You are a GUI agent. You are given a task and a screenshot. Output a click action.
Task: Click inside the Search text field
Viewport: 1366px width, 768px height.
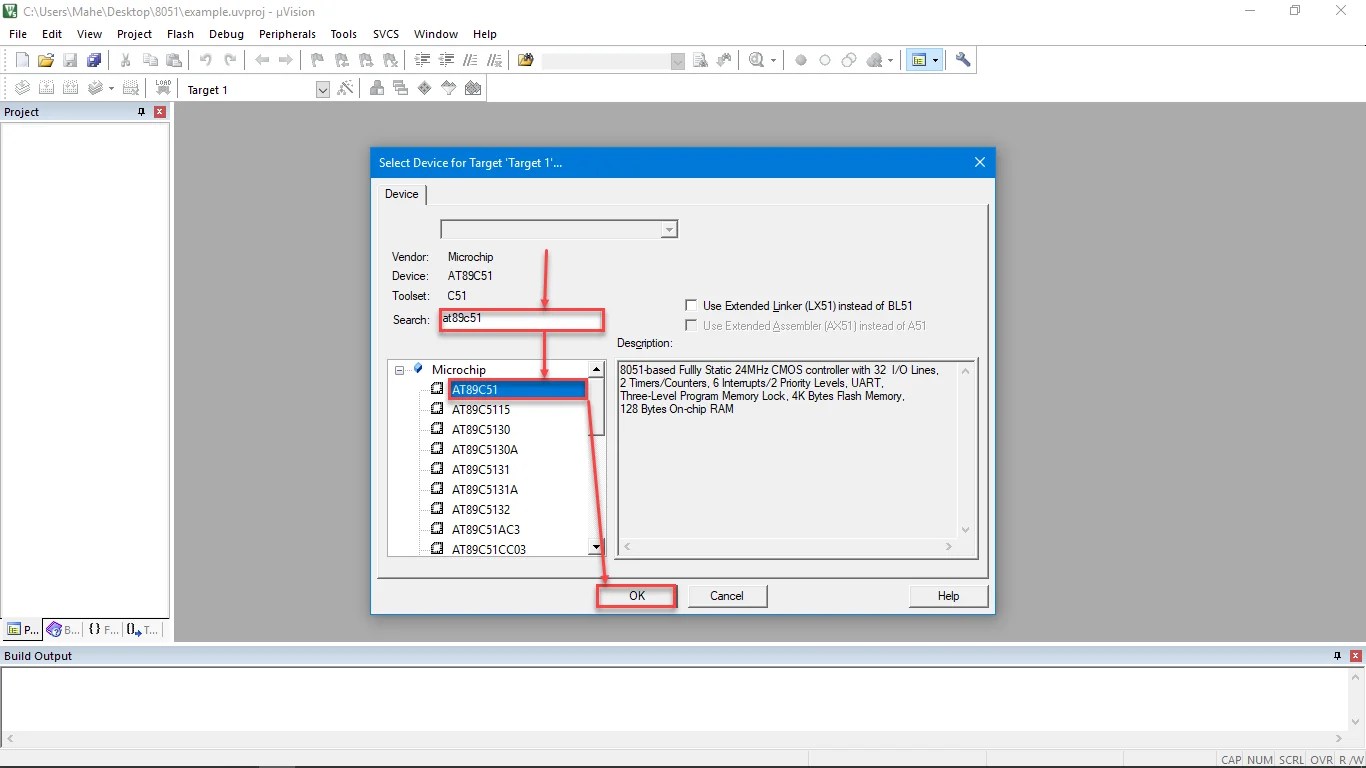520,319
